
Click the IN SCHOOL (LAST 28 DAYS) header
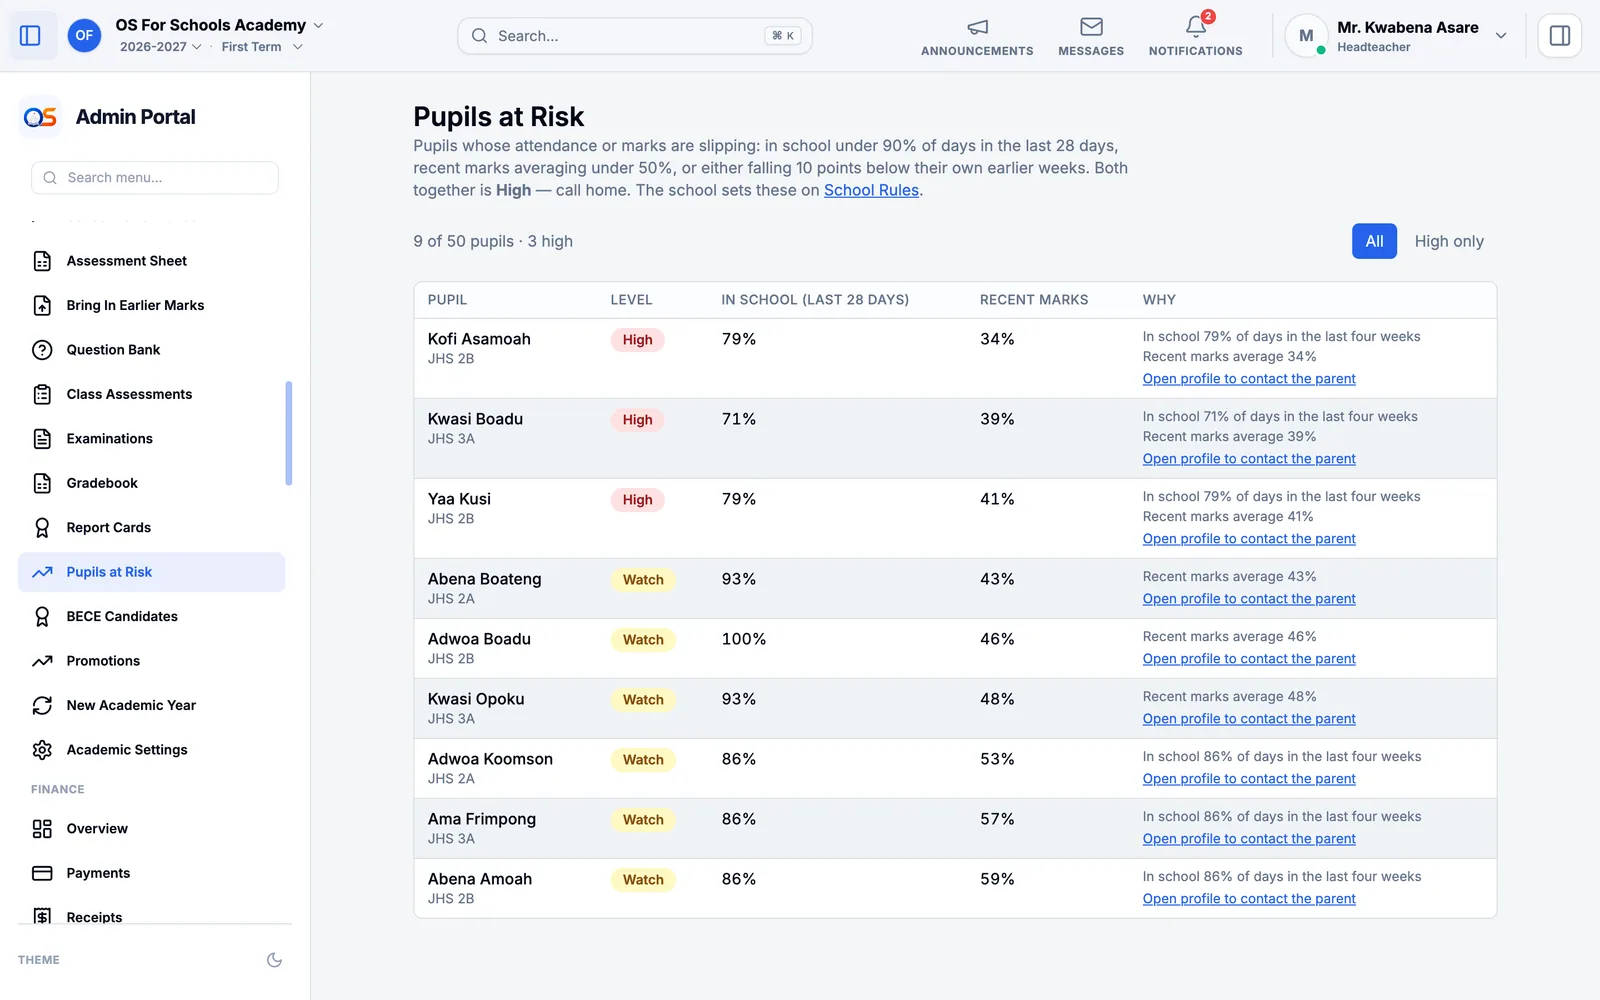click(815, 300)
